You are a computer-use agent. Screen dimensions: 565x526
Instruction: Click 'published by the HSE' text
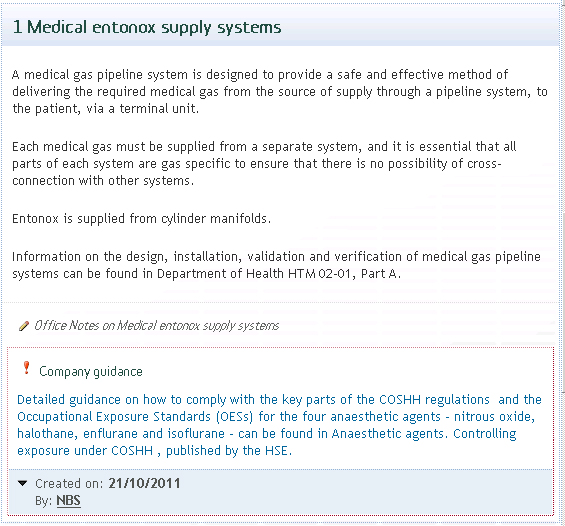(x=229, y=451)
